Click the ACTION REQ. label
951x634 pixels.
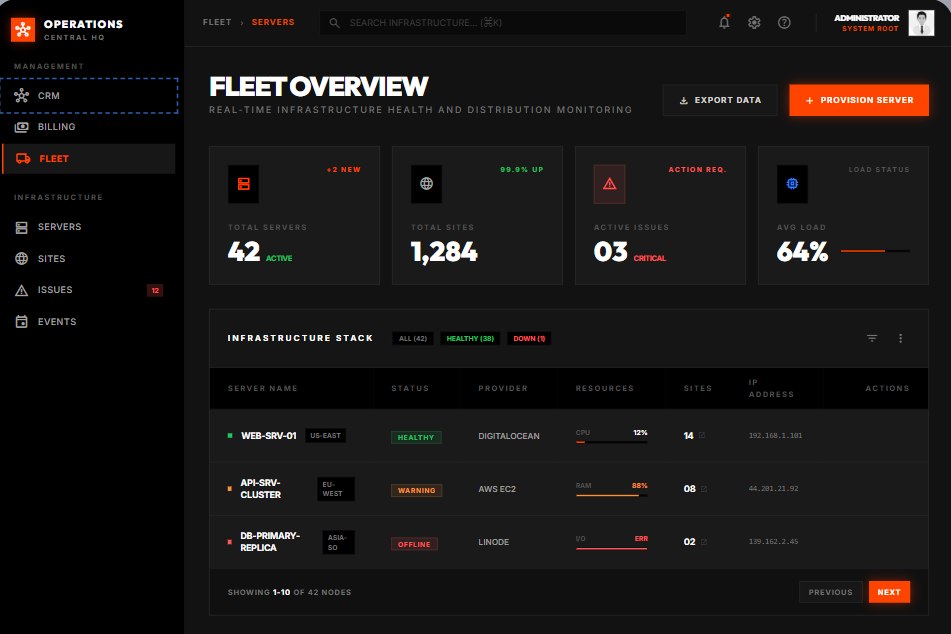(x=697, y=170)
